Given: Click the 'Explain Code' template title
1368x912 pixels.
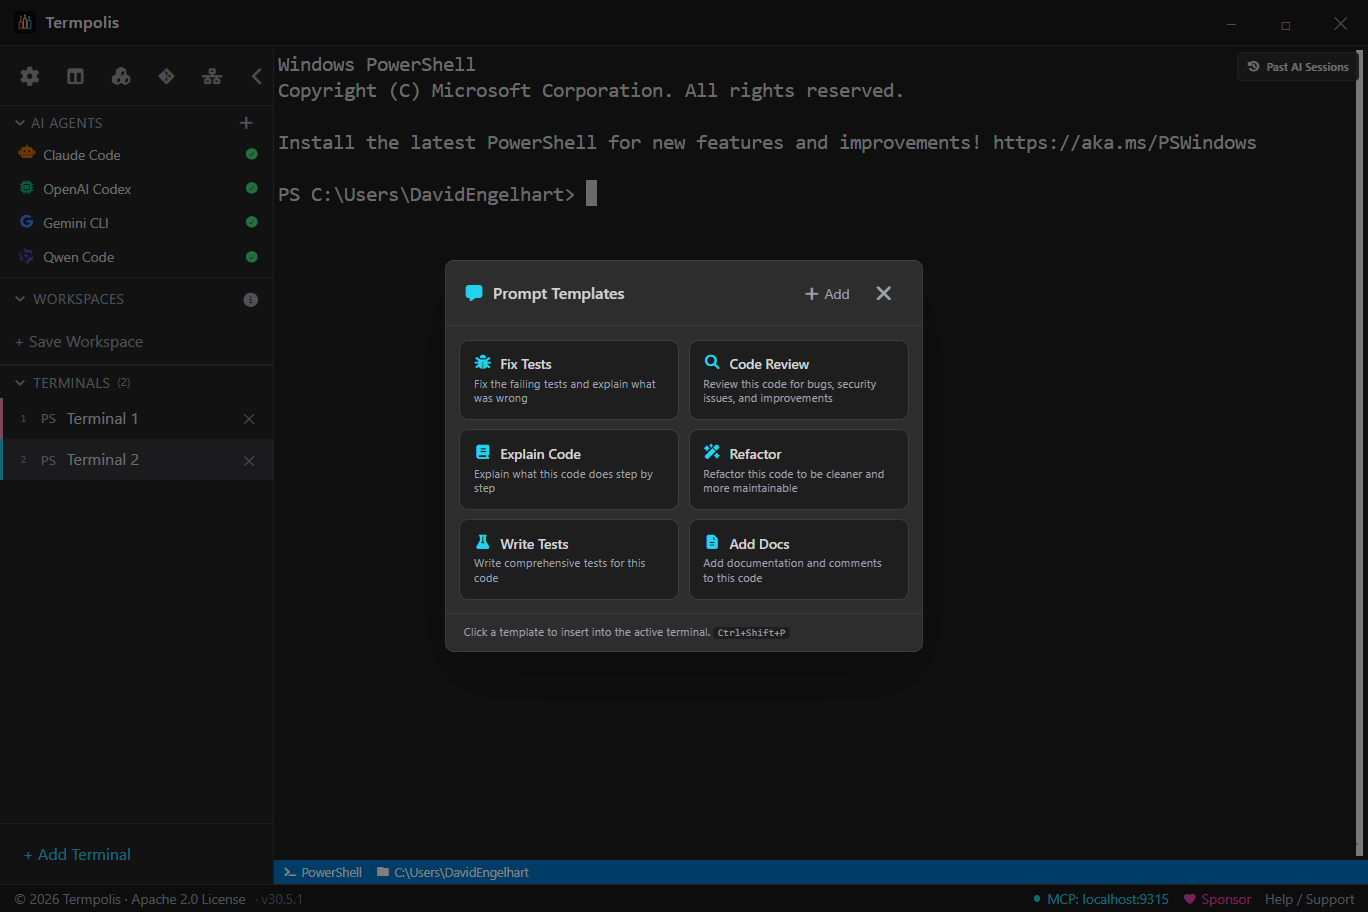Looking at the screenshot, I should coord(540,454).
